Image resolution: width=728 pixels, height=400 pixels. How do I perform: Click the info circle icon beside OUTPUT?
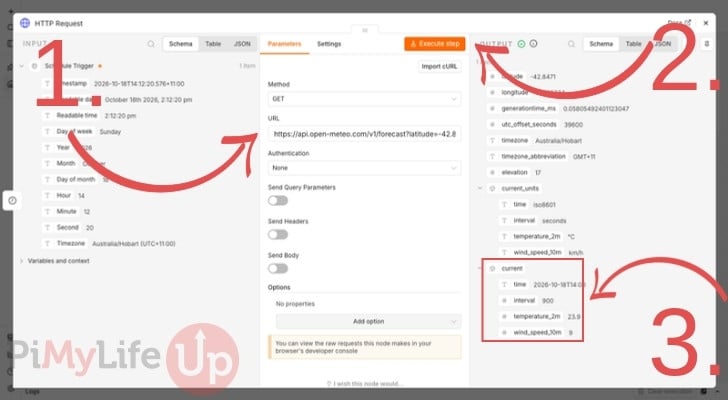tap(533, 44)
